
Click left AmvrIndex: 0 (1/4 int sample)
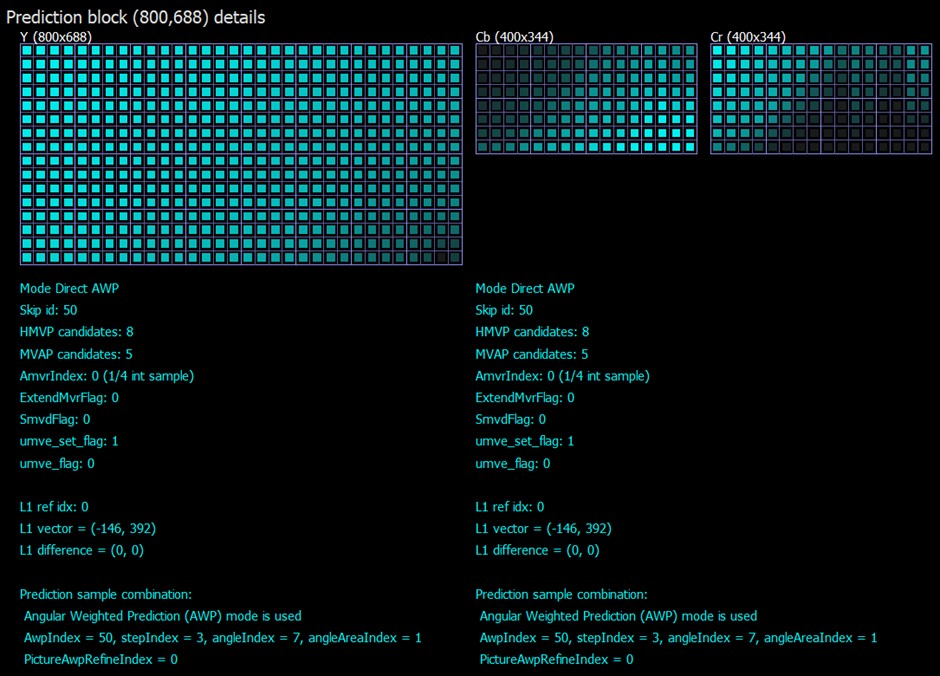(x=107, y=376)
